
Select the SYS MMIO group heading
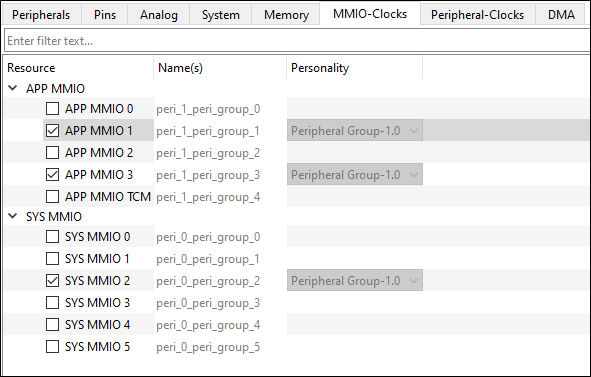point(54,216)
